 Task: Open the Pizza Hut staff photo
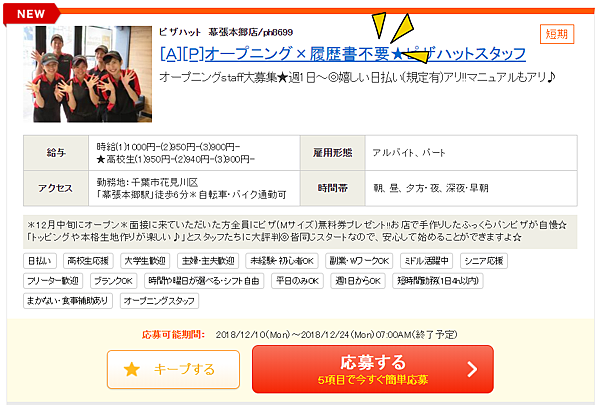[x=88, y=74]
